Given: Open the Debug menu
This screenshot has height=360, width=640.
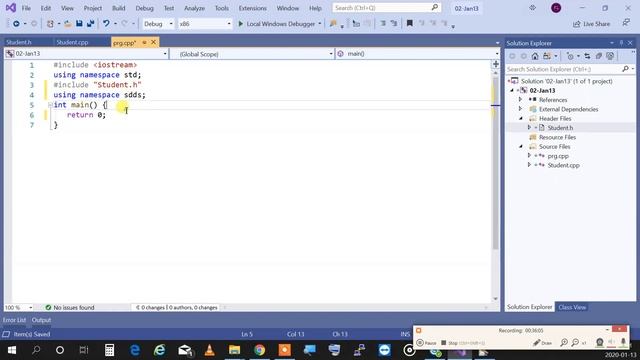Looking at the screenshot, I should pyautogui.click(x=144, y=8).
